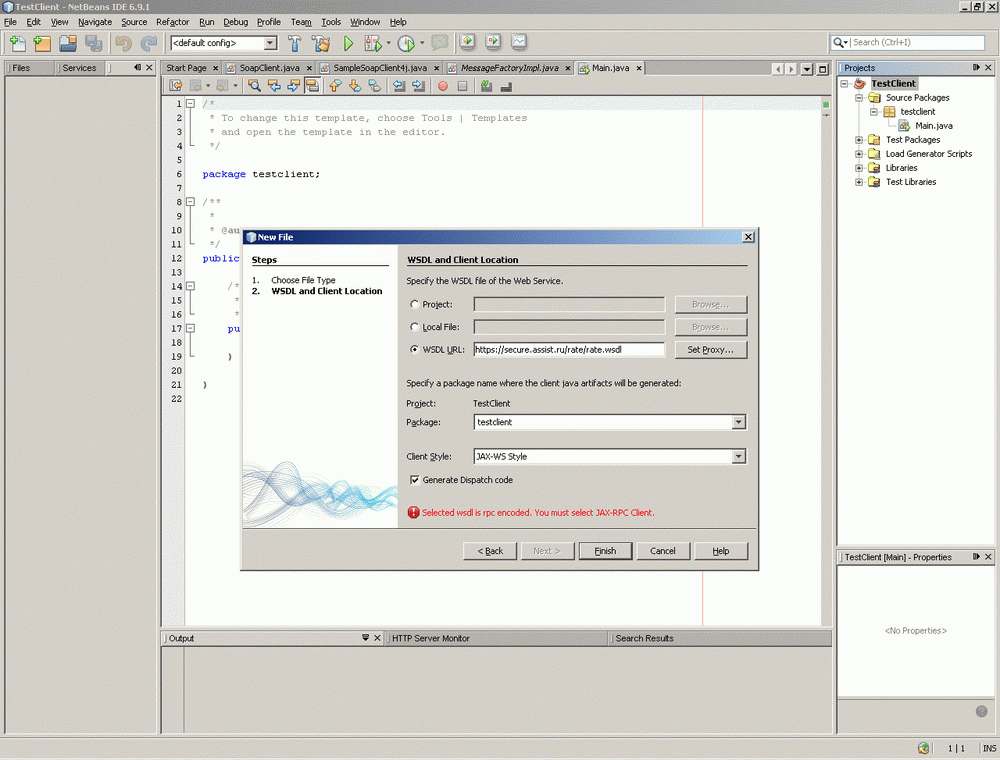Click the Find Previous Occurrence icon

tap(274, 85)
